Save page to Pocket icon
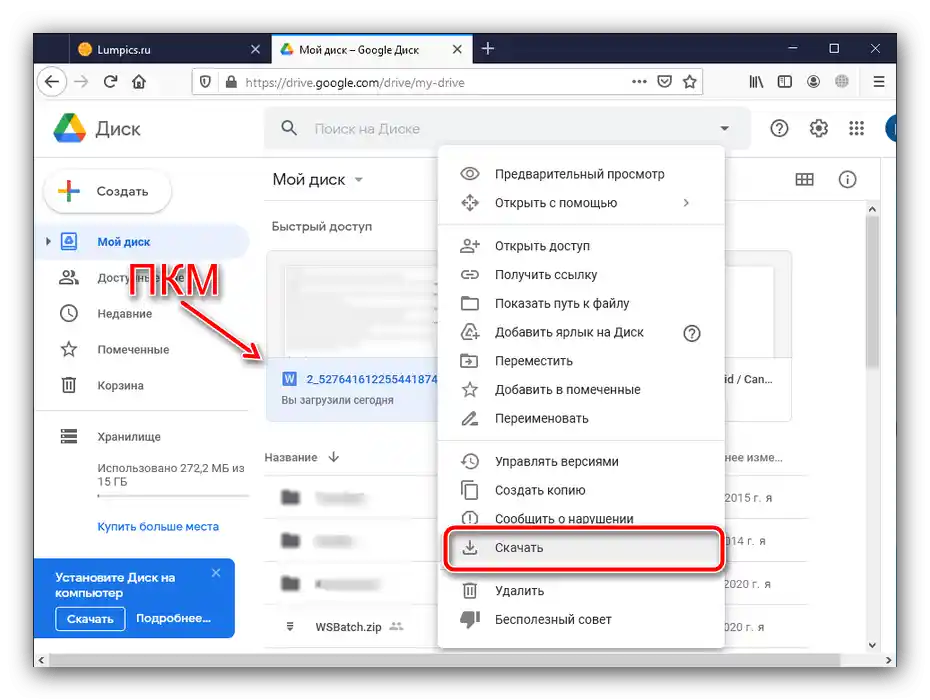Viewport: 930px width, 700px height. [x=664, y=82]
